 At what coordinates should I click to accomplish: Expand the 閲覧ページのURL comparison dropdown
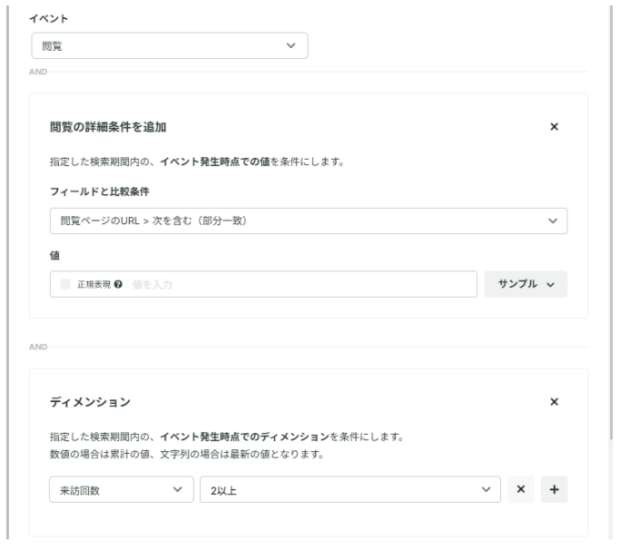click(308, 221)
